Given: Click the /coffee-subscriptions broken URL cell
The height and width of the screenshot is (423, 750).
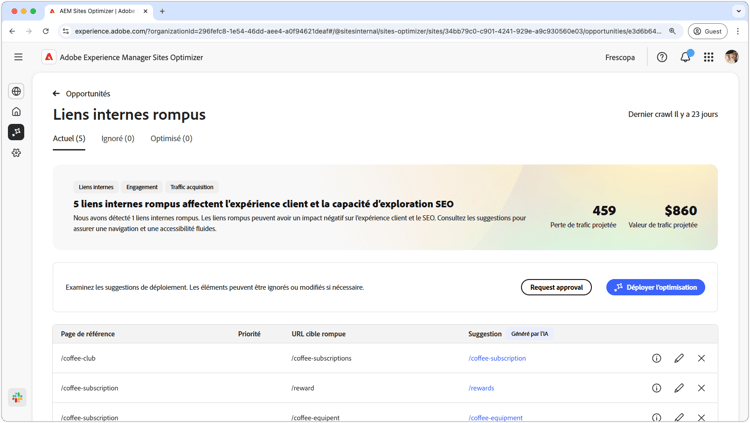Looking at the screenshot, I should point(321,358).
